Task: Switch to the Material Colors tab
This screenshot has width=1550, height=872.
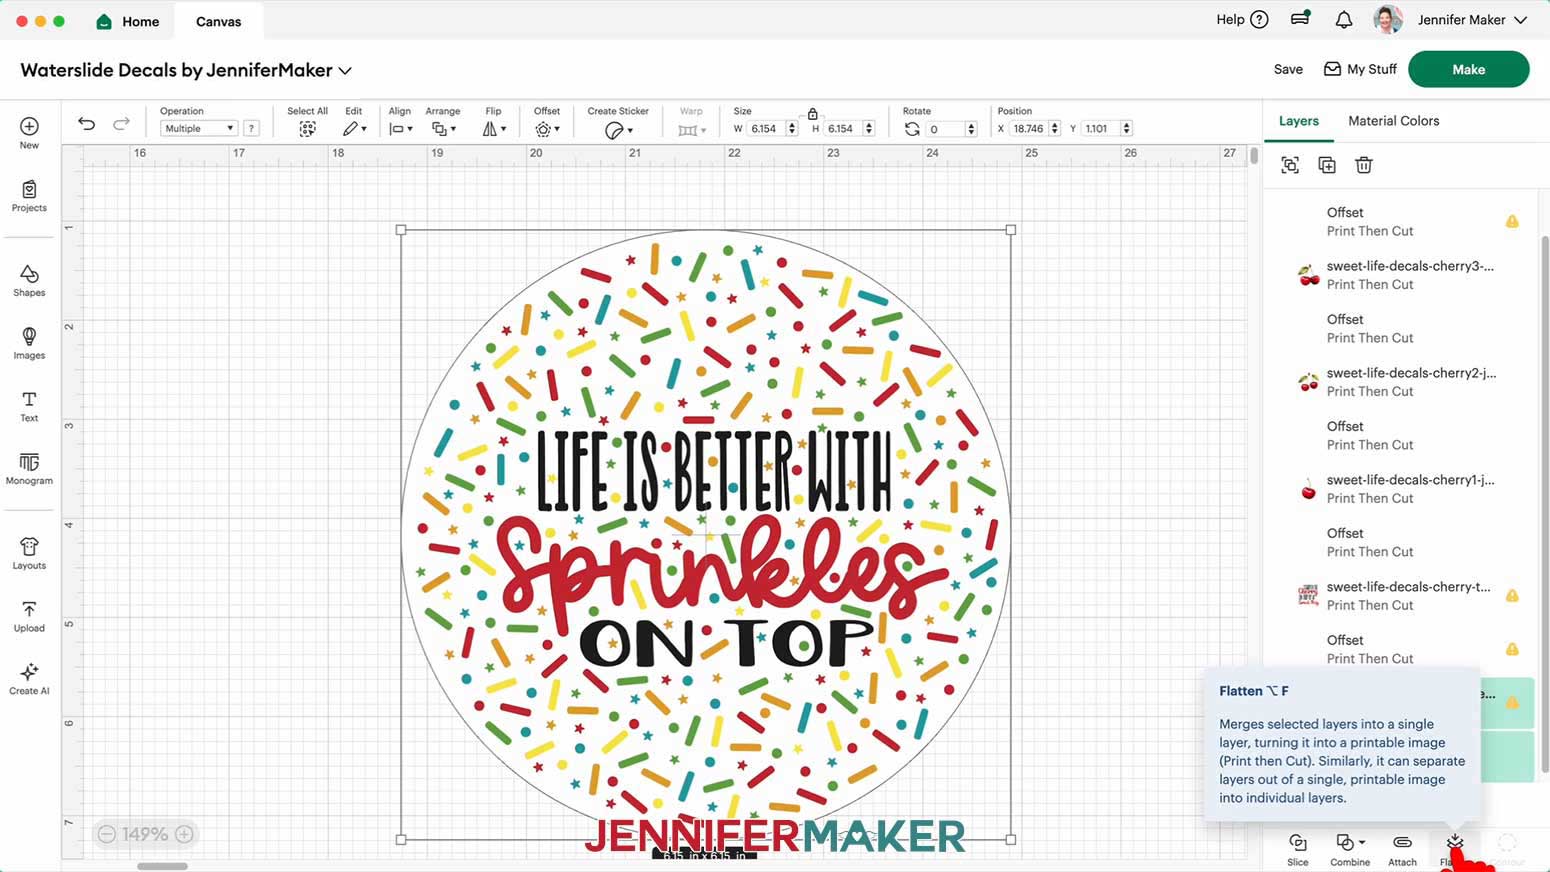Action: click(x=1393, y=121)
